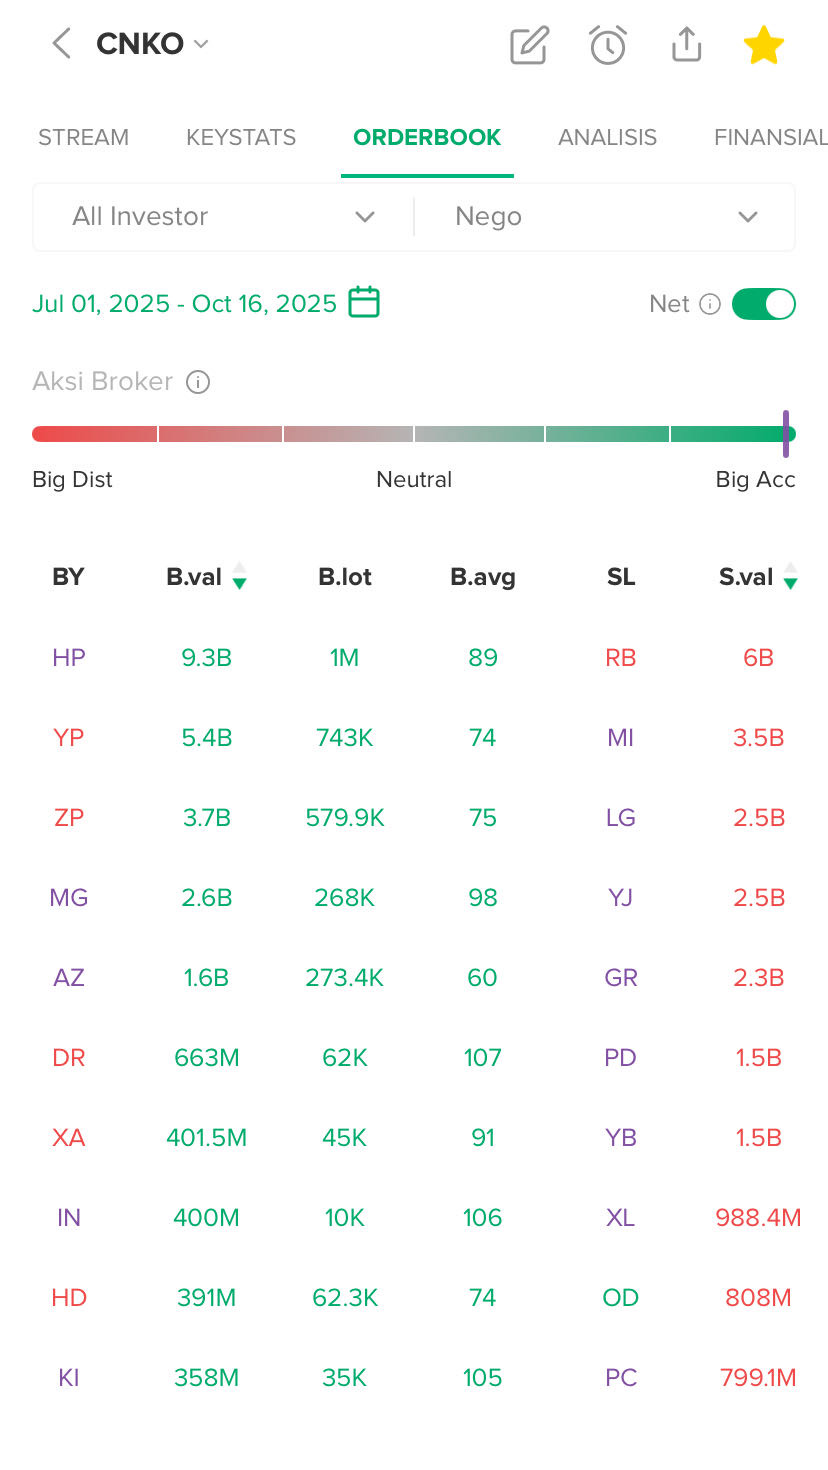Tap the share upload icon
This screenshot has width=828, height=1470.
coord(686,45)
